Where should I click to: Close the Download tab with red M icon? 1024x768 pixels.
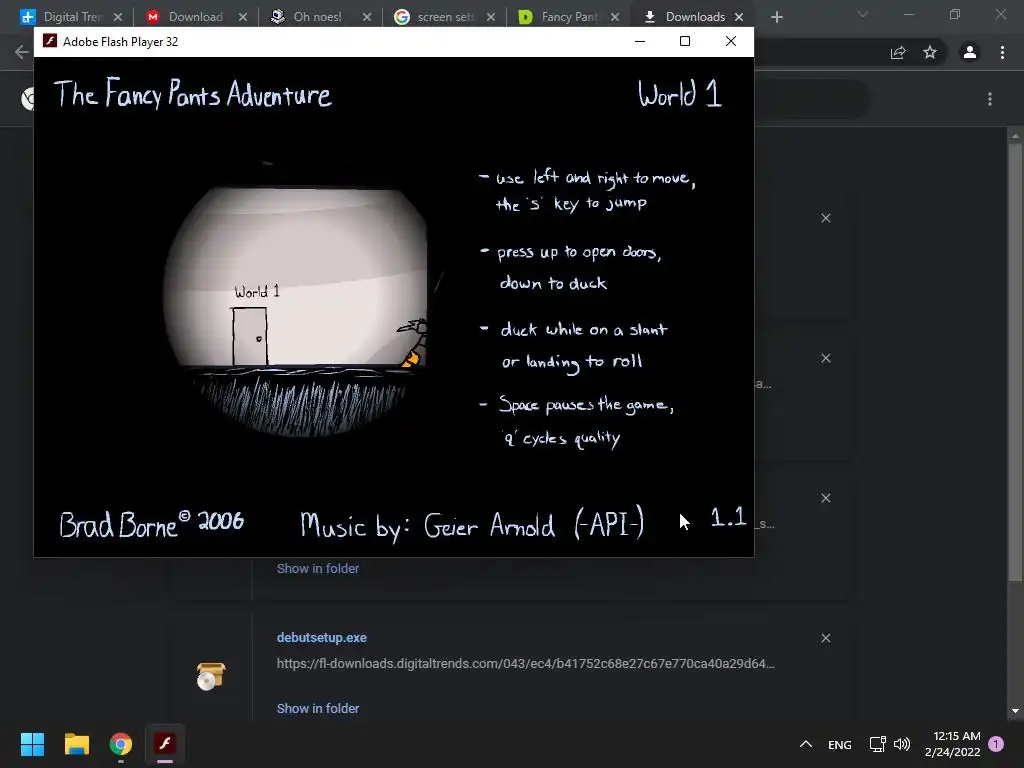click(242, 17)
